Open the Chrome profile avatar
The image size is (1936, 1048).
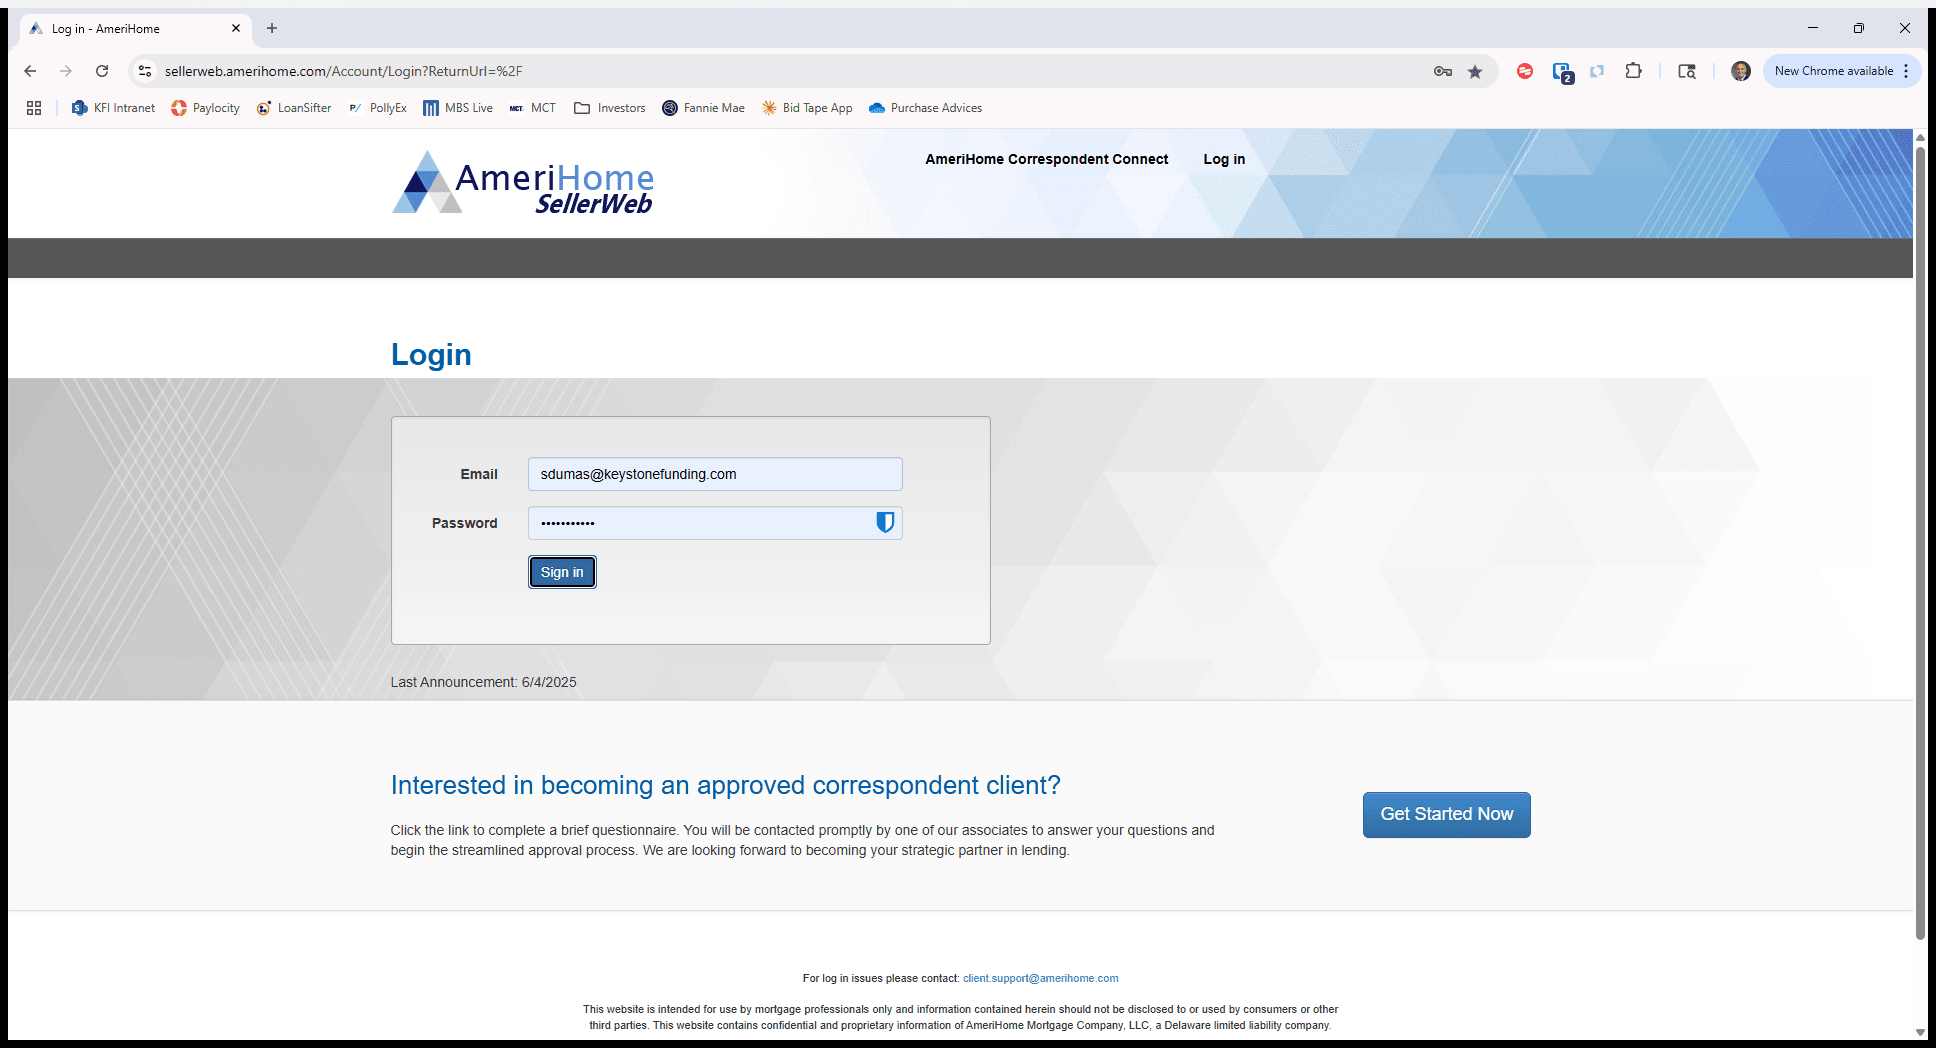(1741, 71)
